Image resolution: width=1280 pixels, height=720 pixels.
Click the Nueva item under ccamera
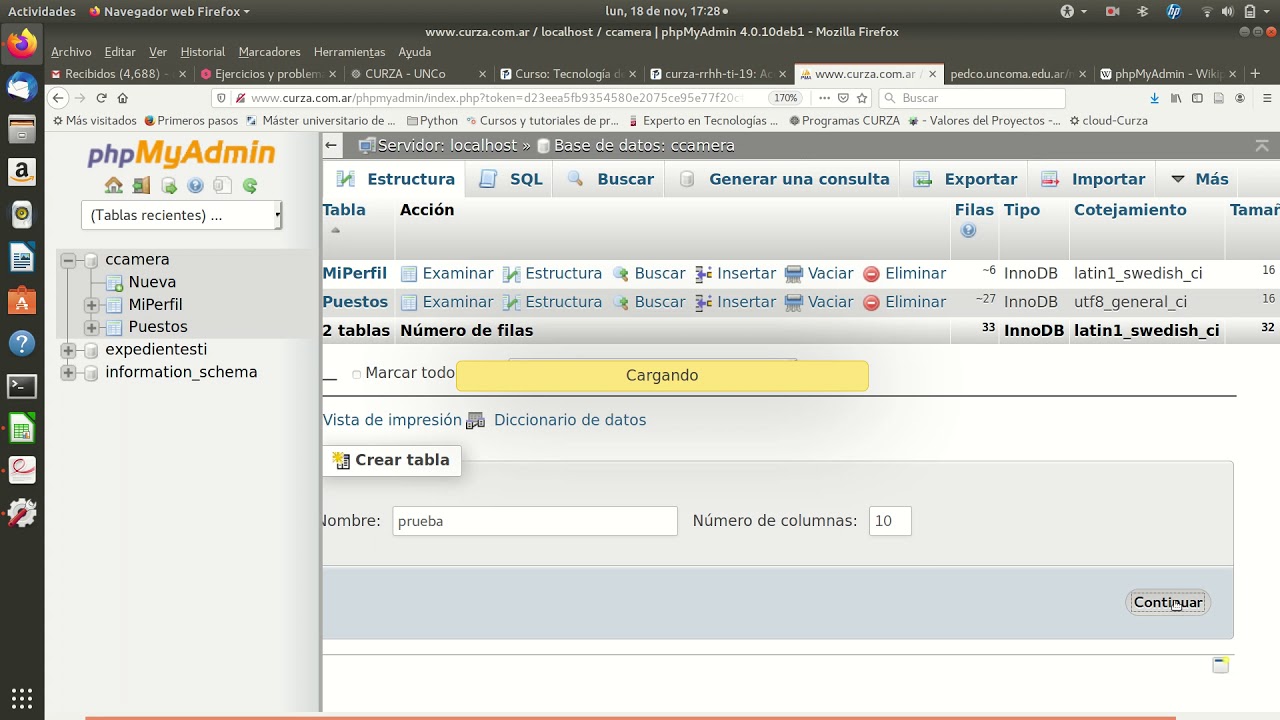pyautogui.click(x=152, y=282)
